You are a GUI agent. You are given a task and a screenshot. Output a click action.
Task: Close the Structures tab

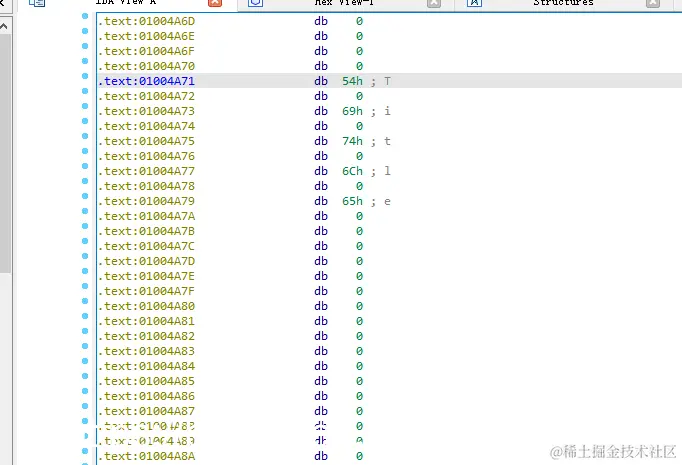(652, 3)
